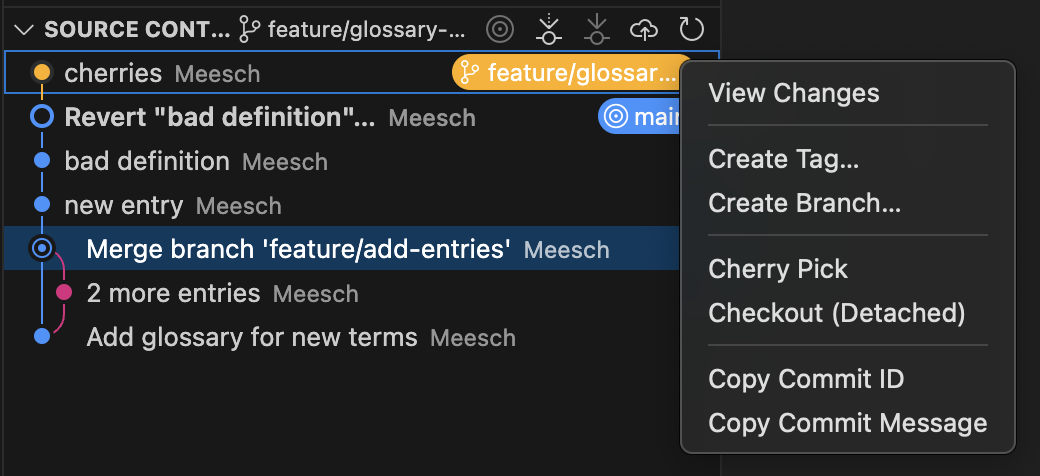Screen dimensions: 1040x476
Task: Click the feature/glossary branch picker in header
Action: click(352, 30)
